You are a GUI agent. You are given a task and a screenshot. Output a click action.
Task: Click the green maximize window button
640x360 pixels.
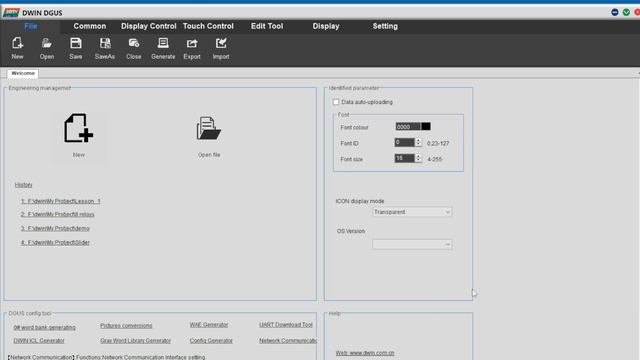(x=626, y=12)
